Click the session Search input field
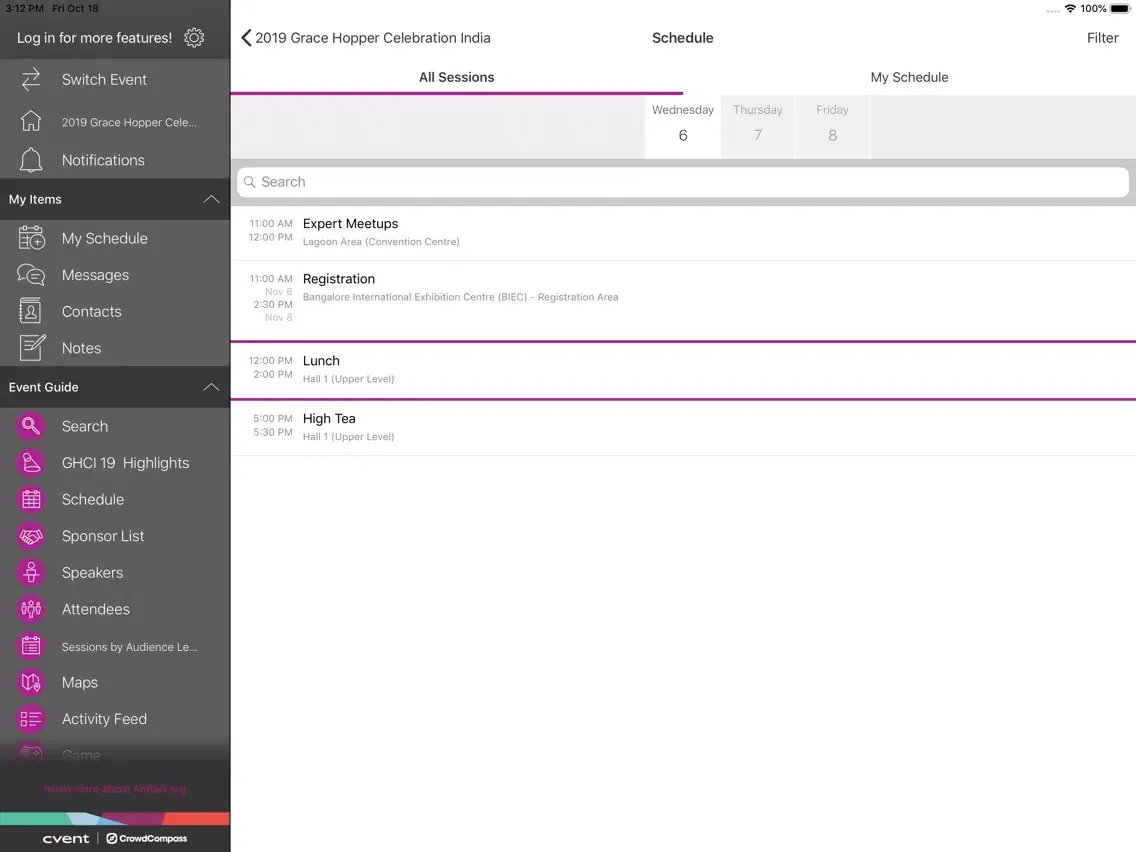The height and width of the screenshot is (852, 1136). [x=682, y=182]
